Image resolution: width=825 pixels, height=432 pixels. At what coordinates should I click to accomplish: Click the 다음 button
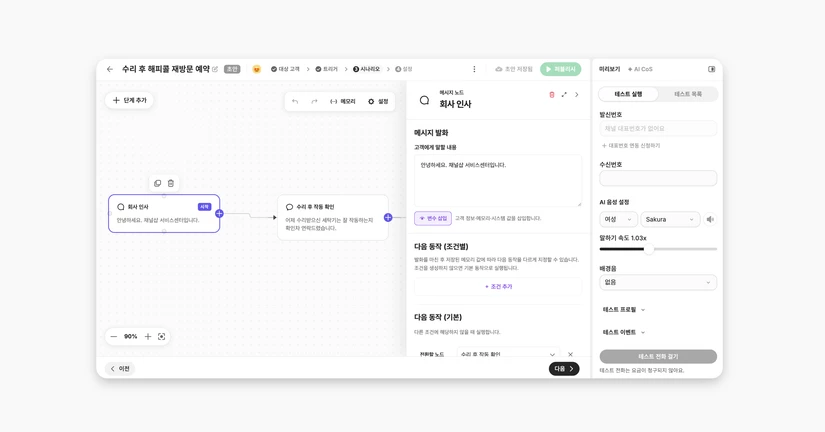pyautogui.click(x=564, y=369)
